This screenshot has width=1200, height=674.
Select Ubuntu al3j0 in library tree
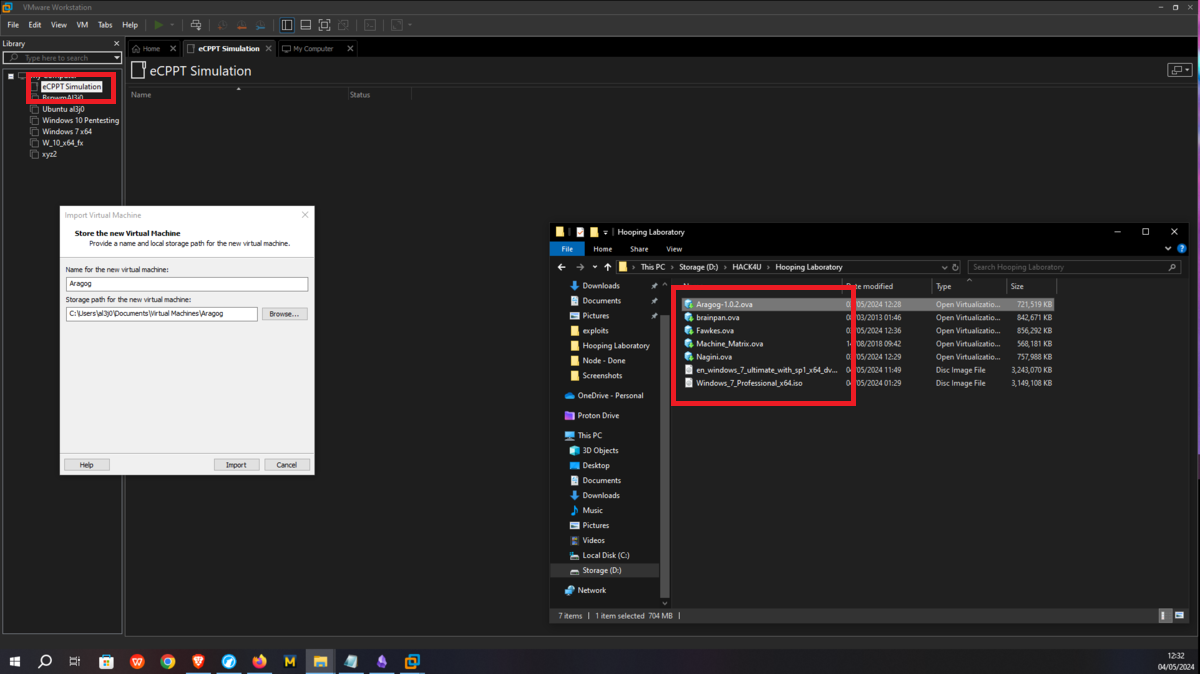coord(63,109)
